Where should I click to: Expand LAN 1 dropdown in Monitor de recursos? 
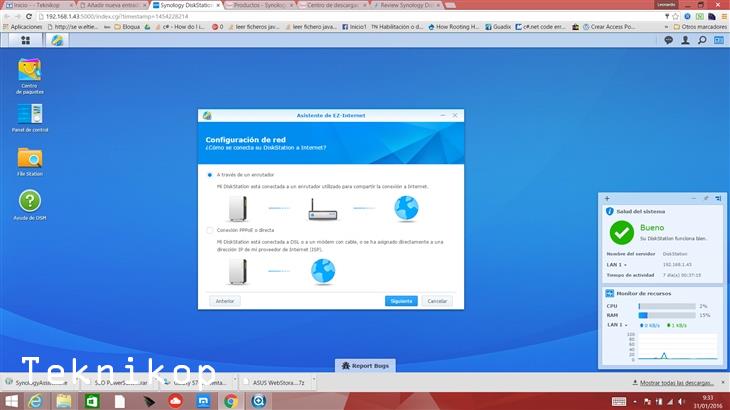[618, 325]
